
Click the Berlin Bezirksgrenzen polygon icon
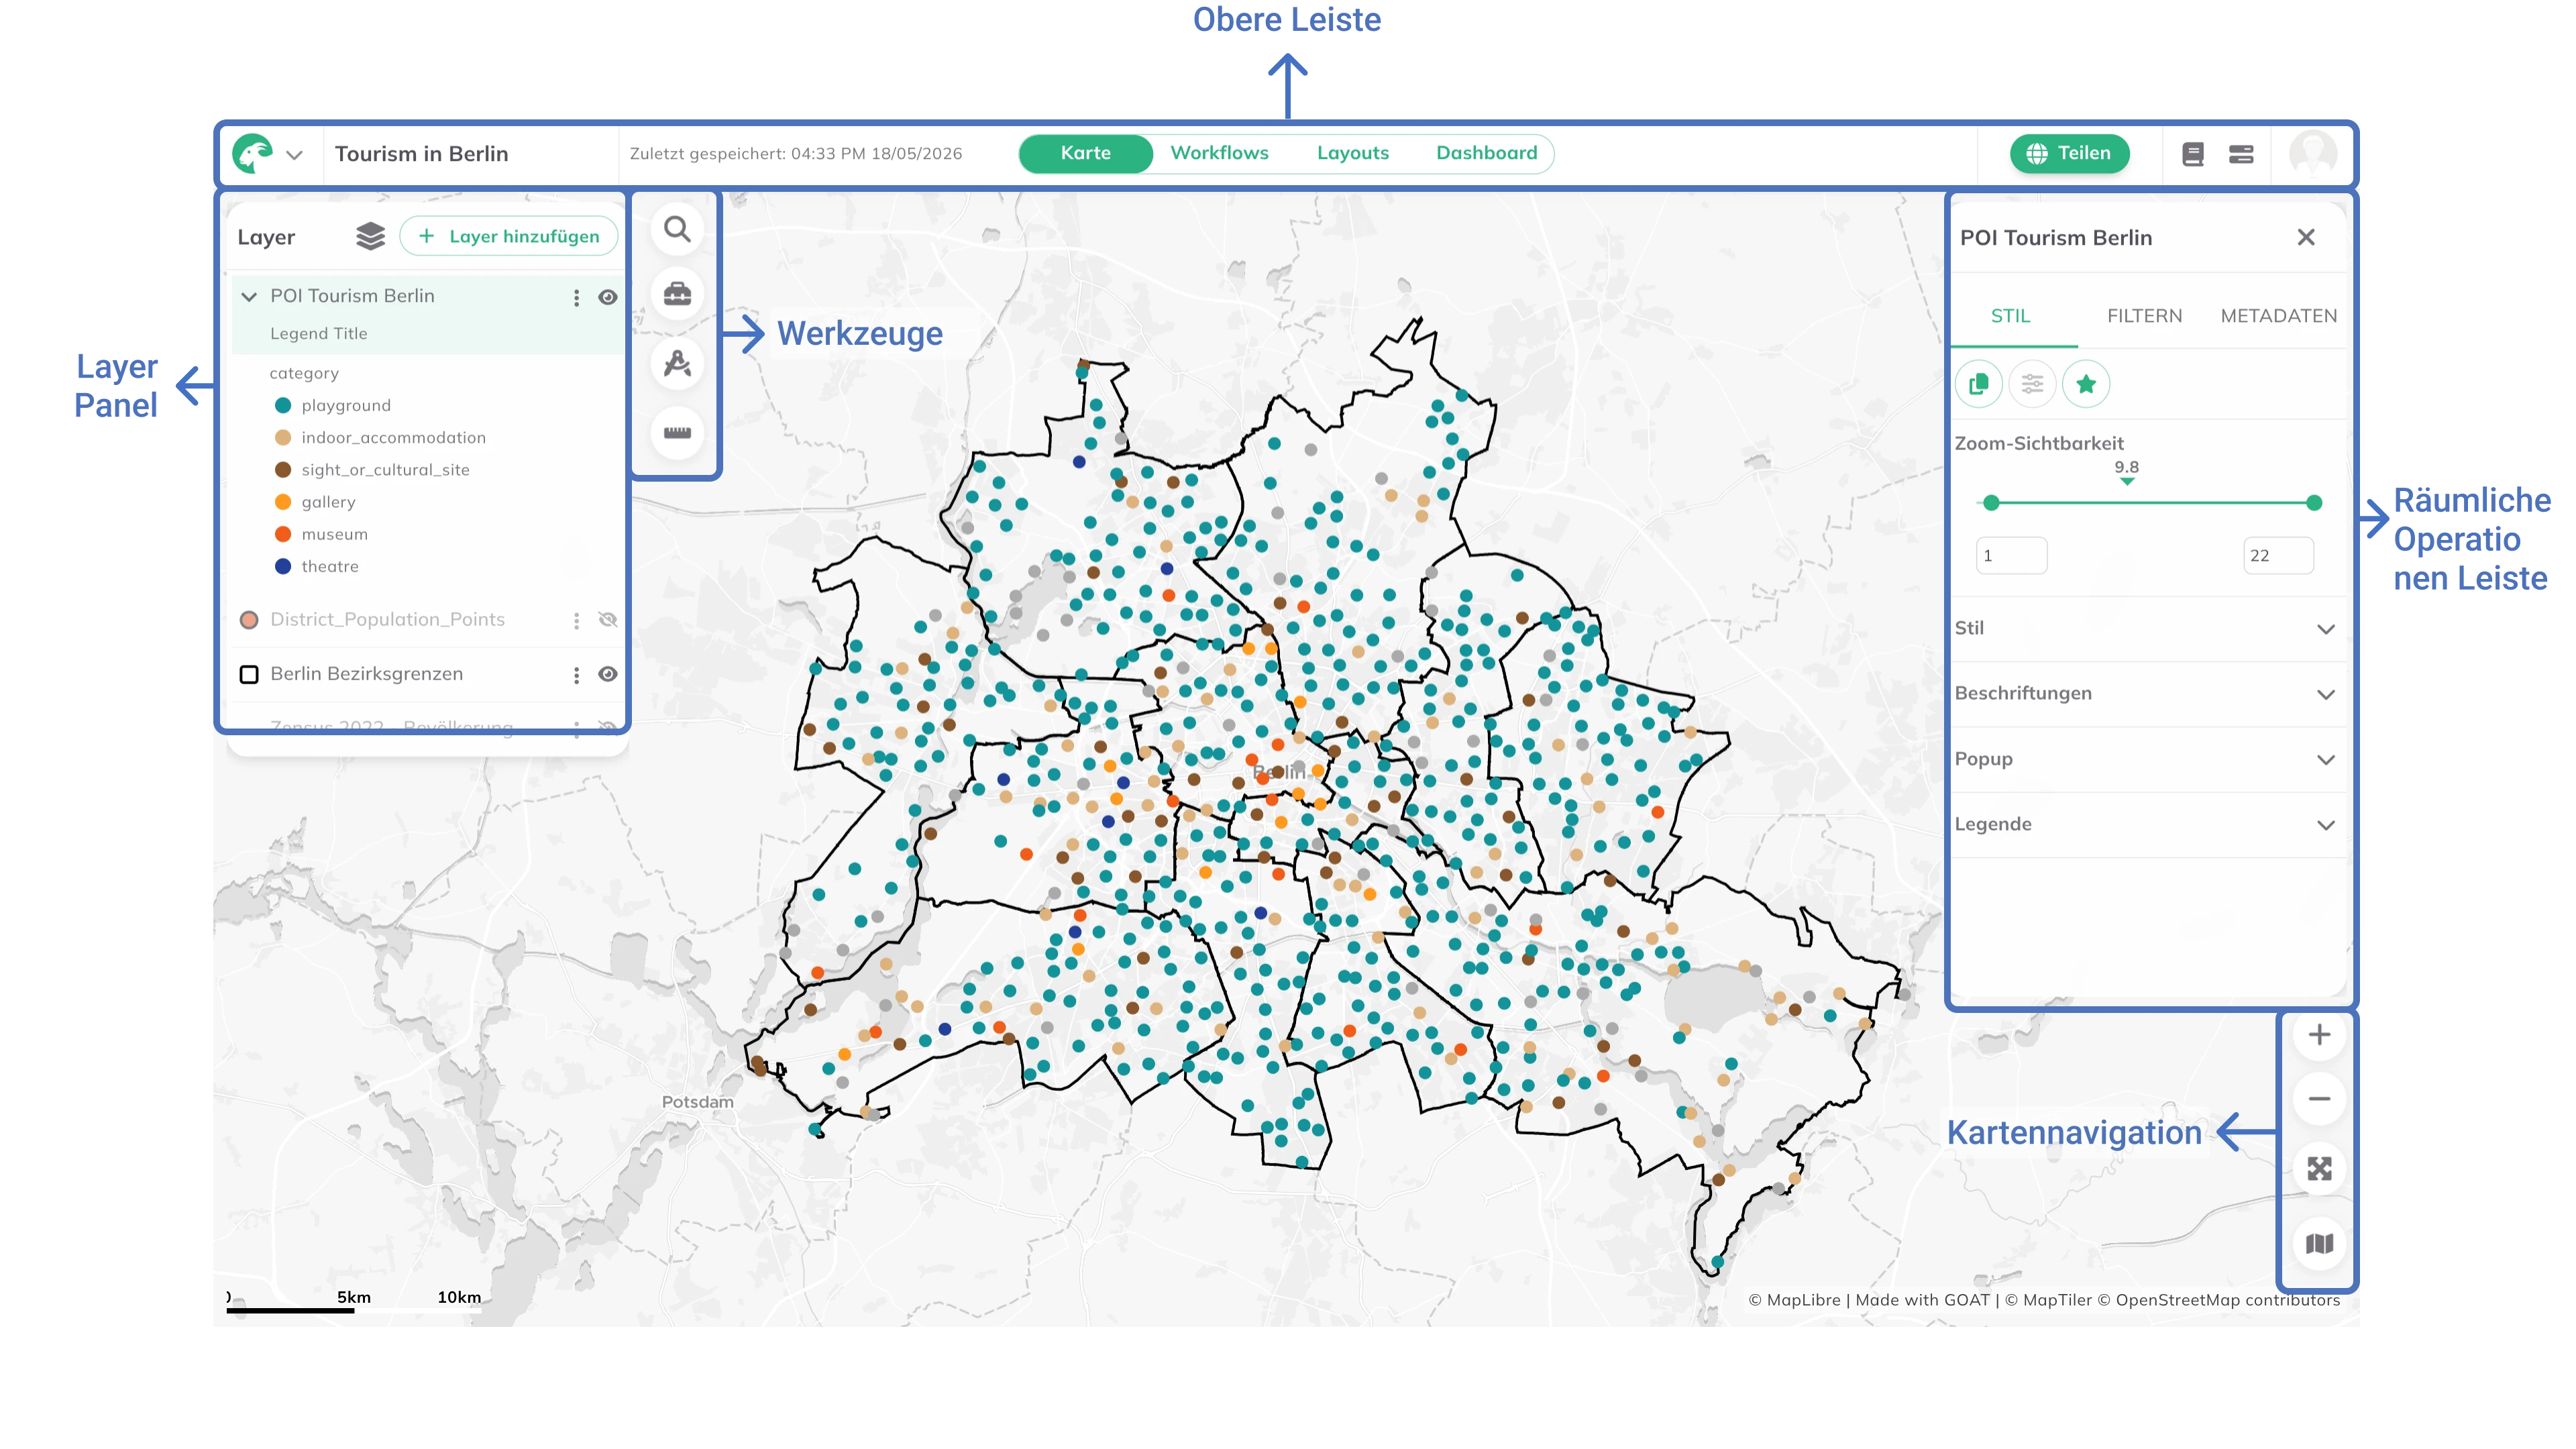pos(249,675)
